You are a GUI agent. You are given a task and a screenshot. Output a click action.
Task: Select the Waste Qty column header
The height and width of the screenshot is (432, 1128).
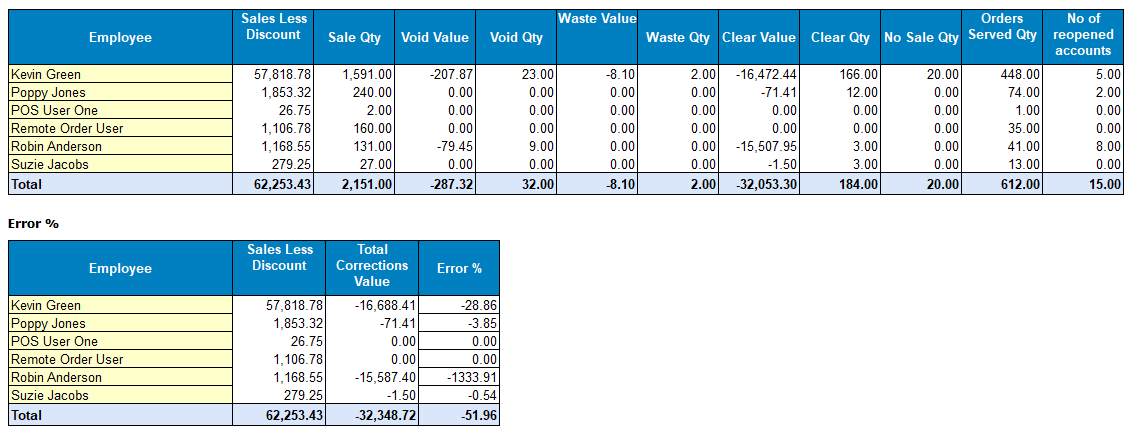678,38
